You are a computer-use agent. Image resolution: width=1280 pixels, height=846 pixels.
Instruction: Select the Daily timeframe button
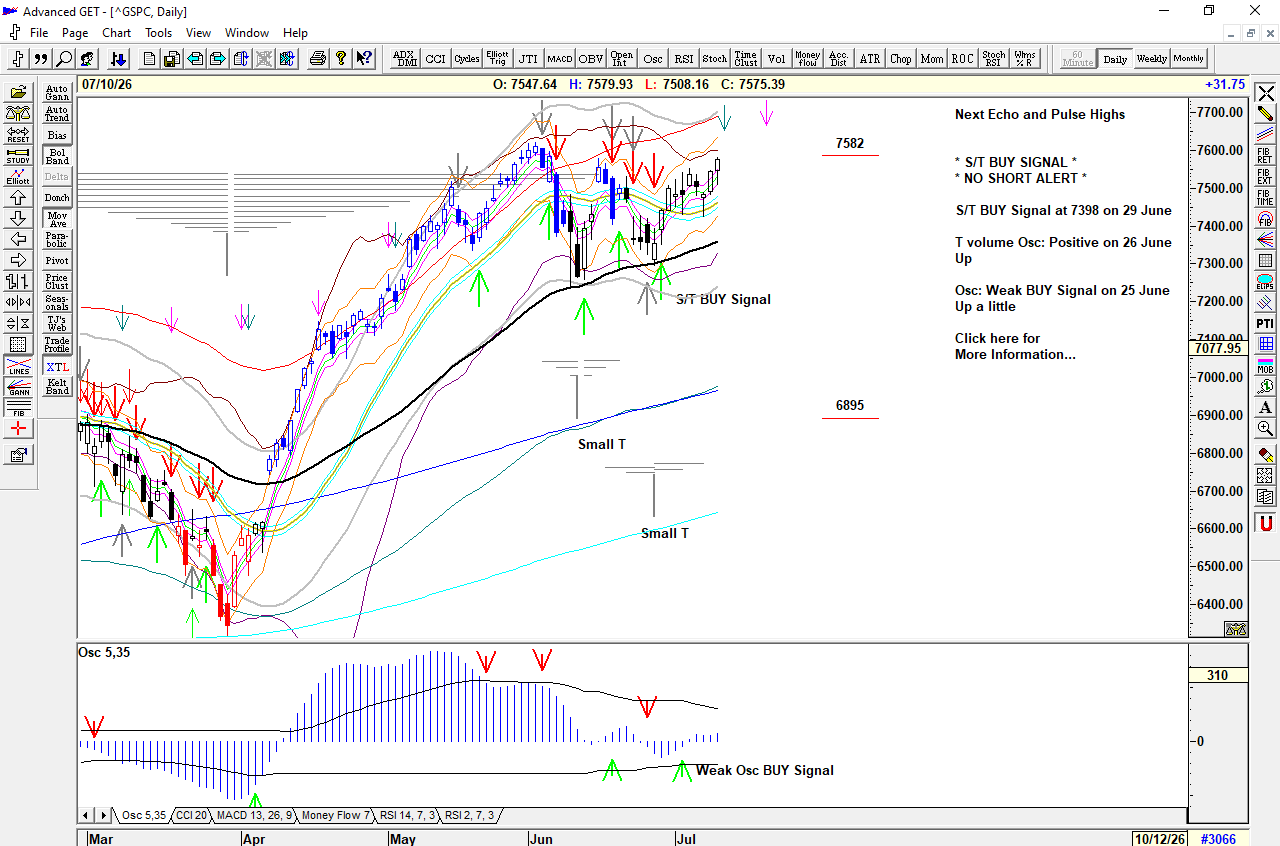click(1115, 59)
